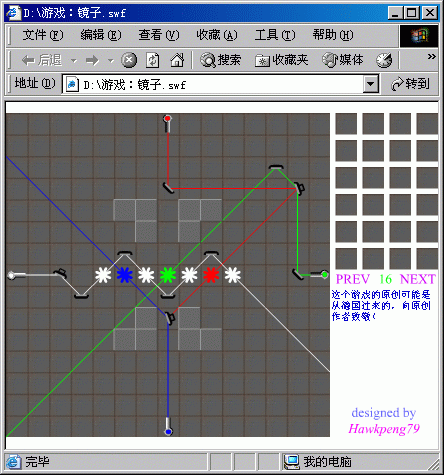Screen dimensions: 444x475
Task: Click the 完毕 status bar text
Action: pos(37,462)
